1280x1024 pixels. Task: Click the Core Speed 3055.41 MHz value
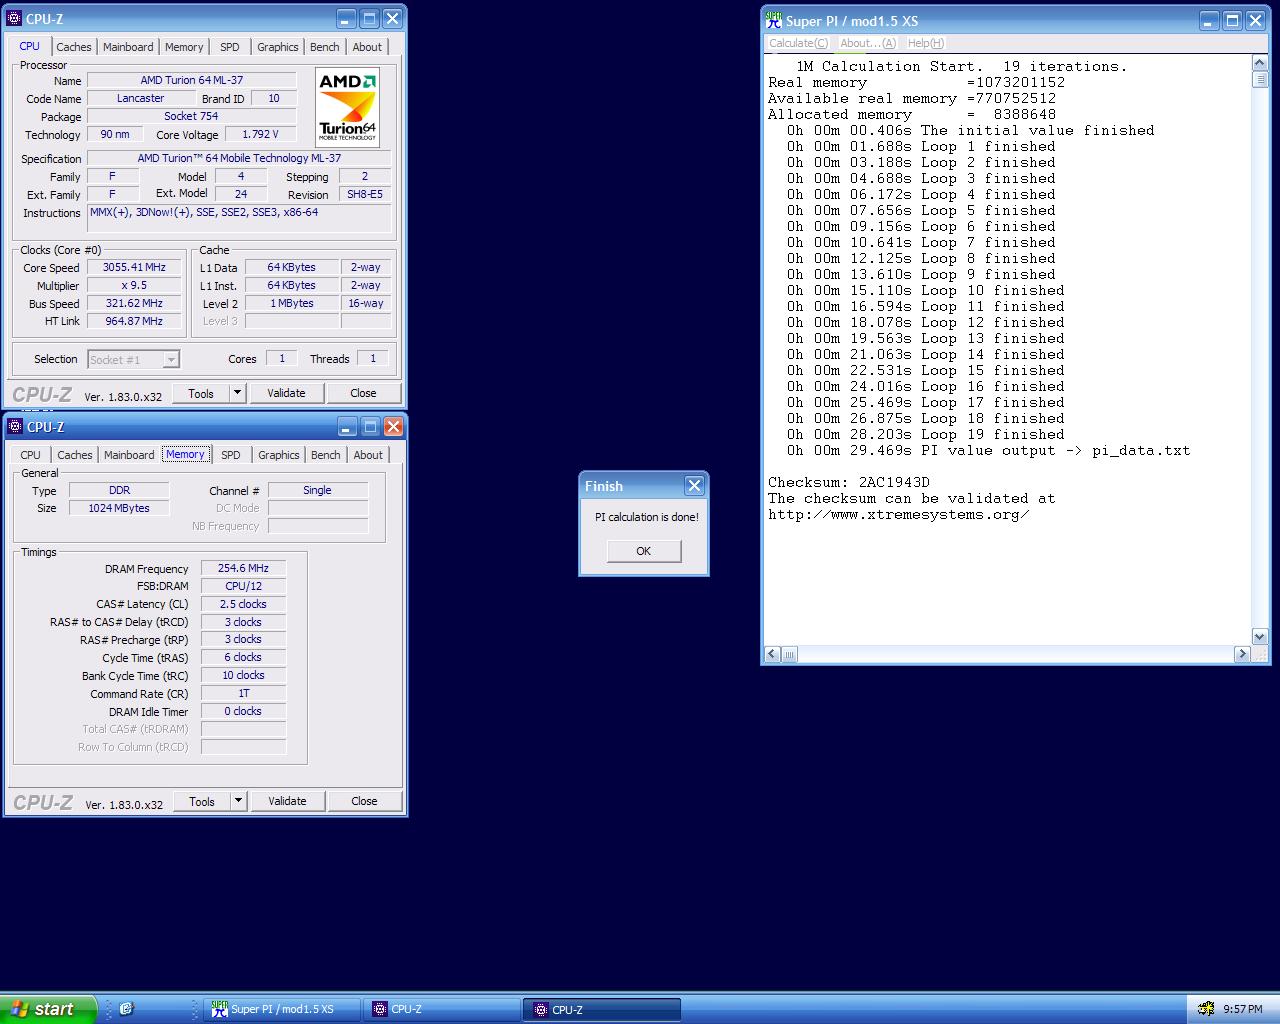click(x=134, y=267)
